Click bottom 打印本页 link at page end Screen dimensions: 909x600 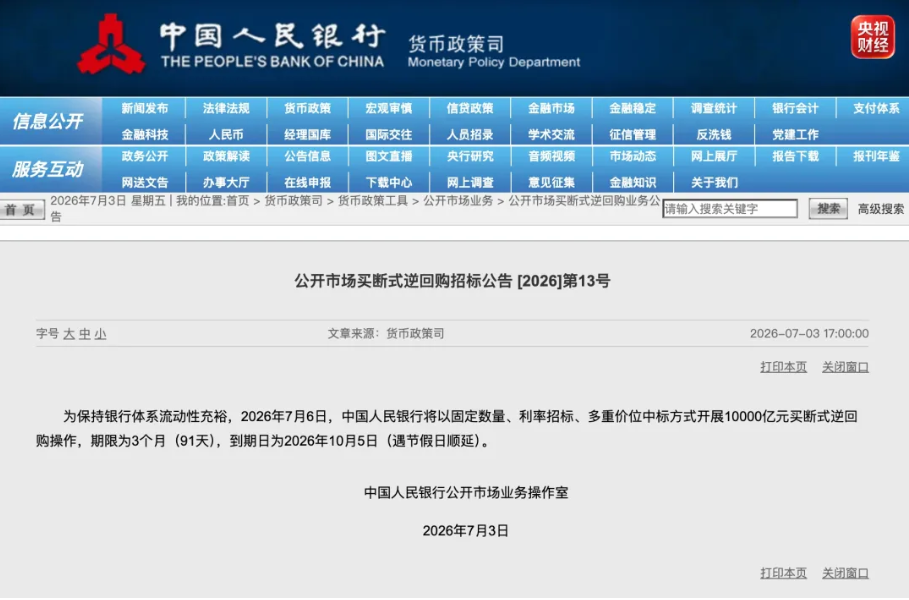point(783,573)
